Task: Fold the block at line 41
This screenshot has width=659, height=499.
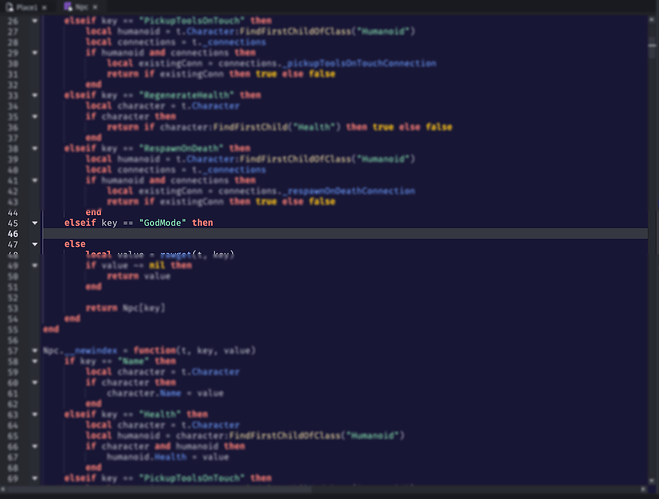Action: click(x=35, y=180)
